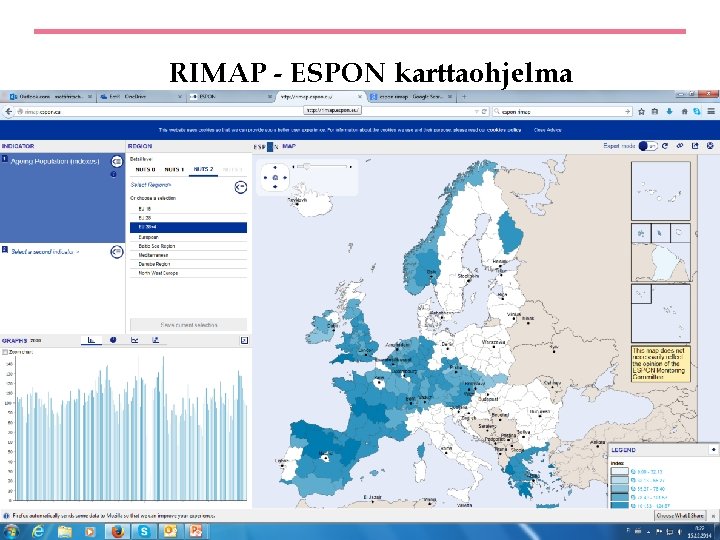Open the Firefox hamburger menu
The width and height of the screenshot is (720, 540).
[711, 112]
